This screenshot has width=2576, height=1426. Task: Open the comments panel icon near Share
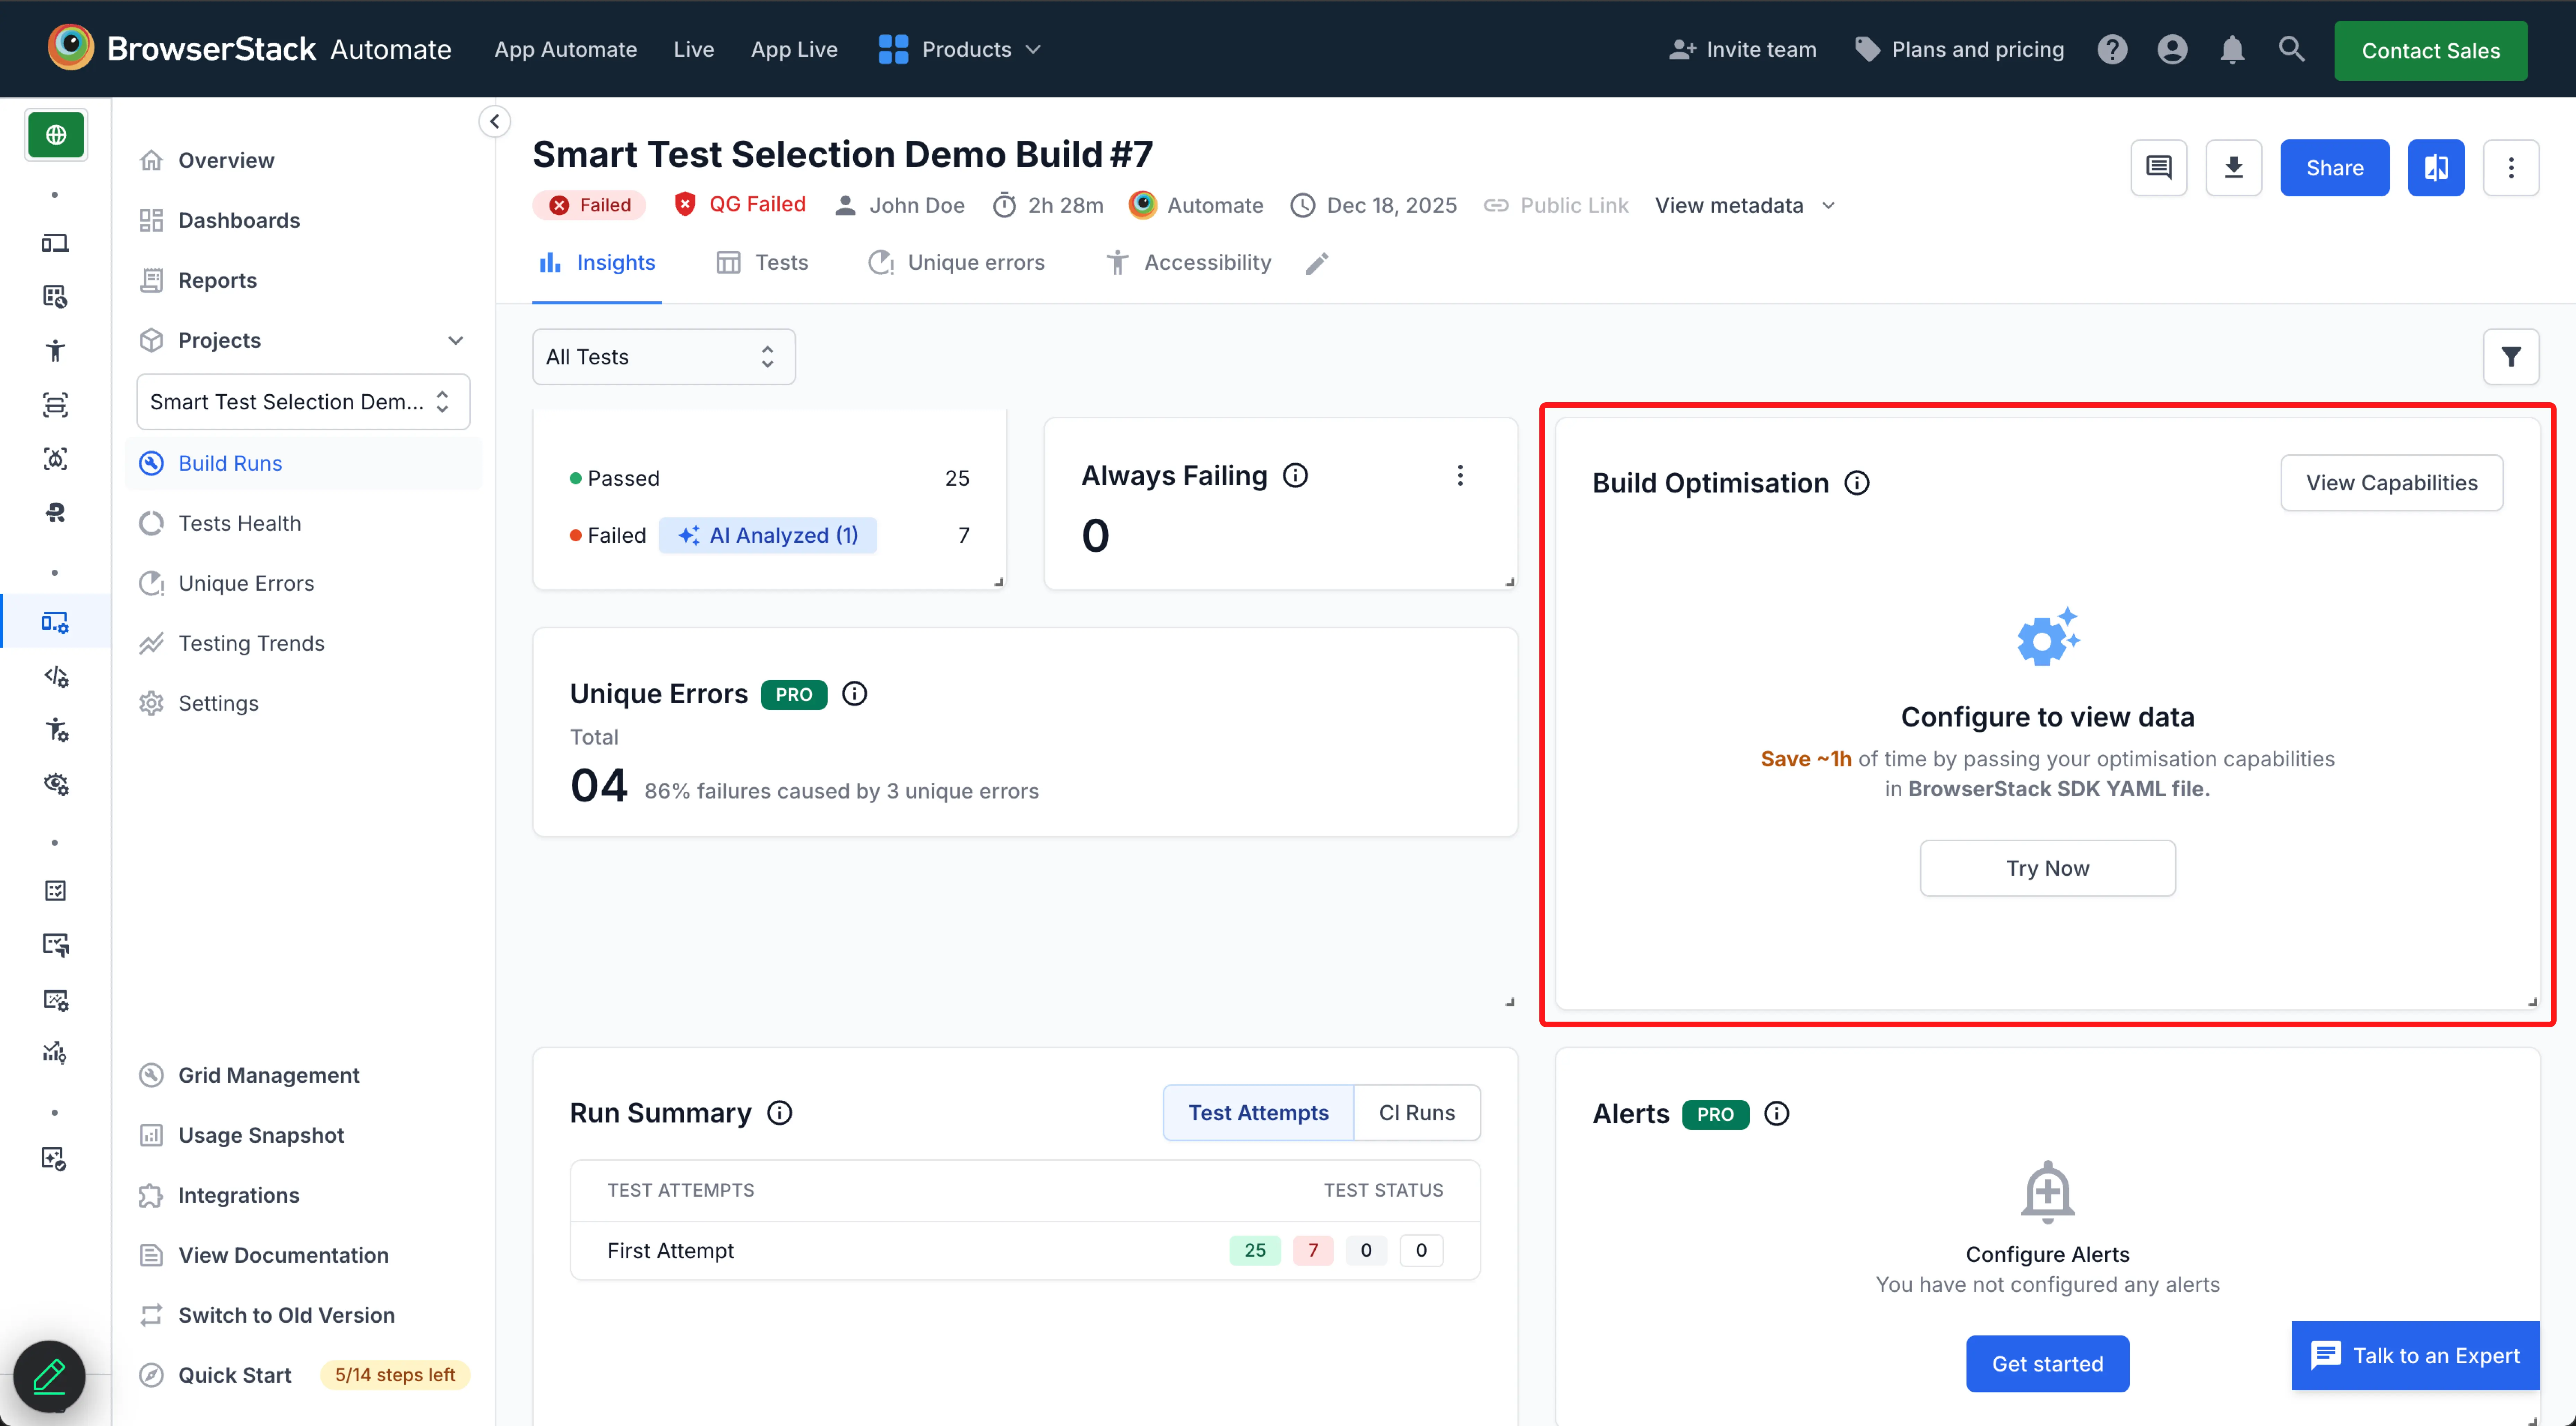coord(2159,167)
